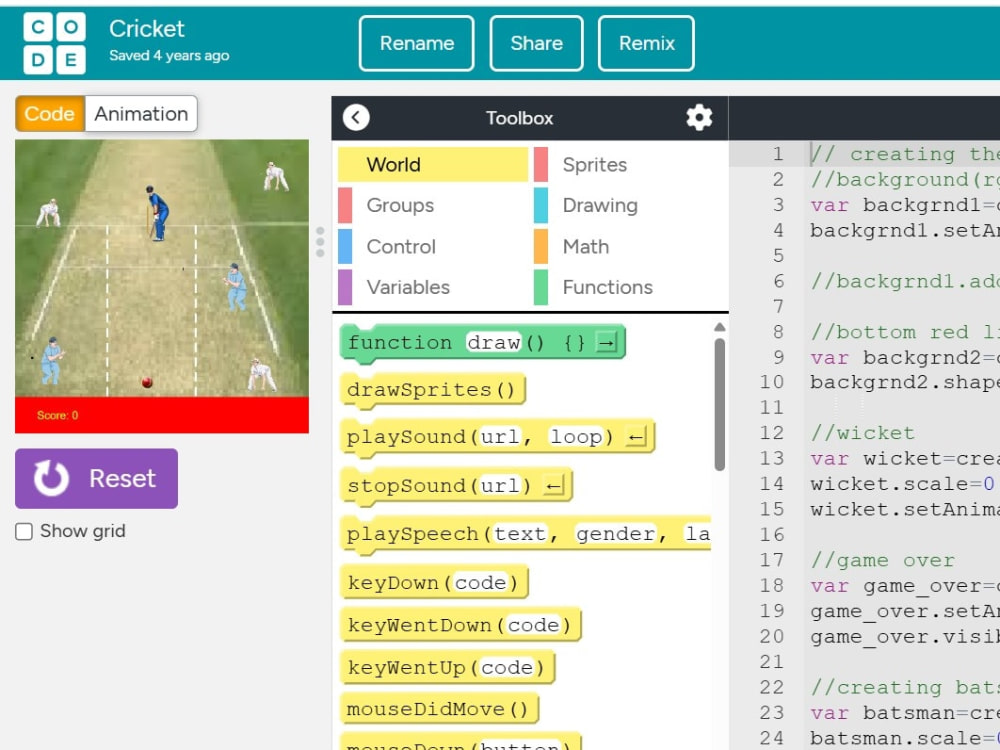Image resolution: width=1000 pixels, height=750 pixels.
Task: Select mouseDidMove() block
Action: (x=439, y=710)
